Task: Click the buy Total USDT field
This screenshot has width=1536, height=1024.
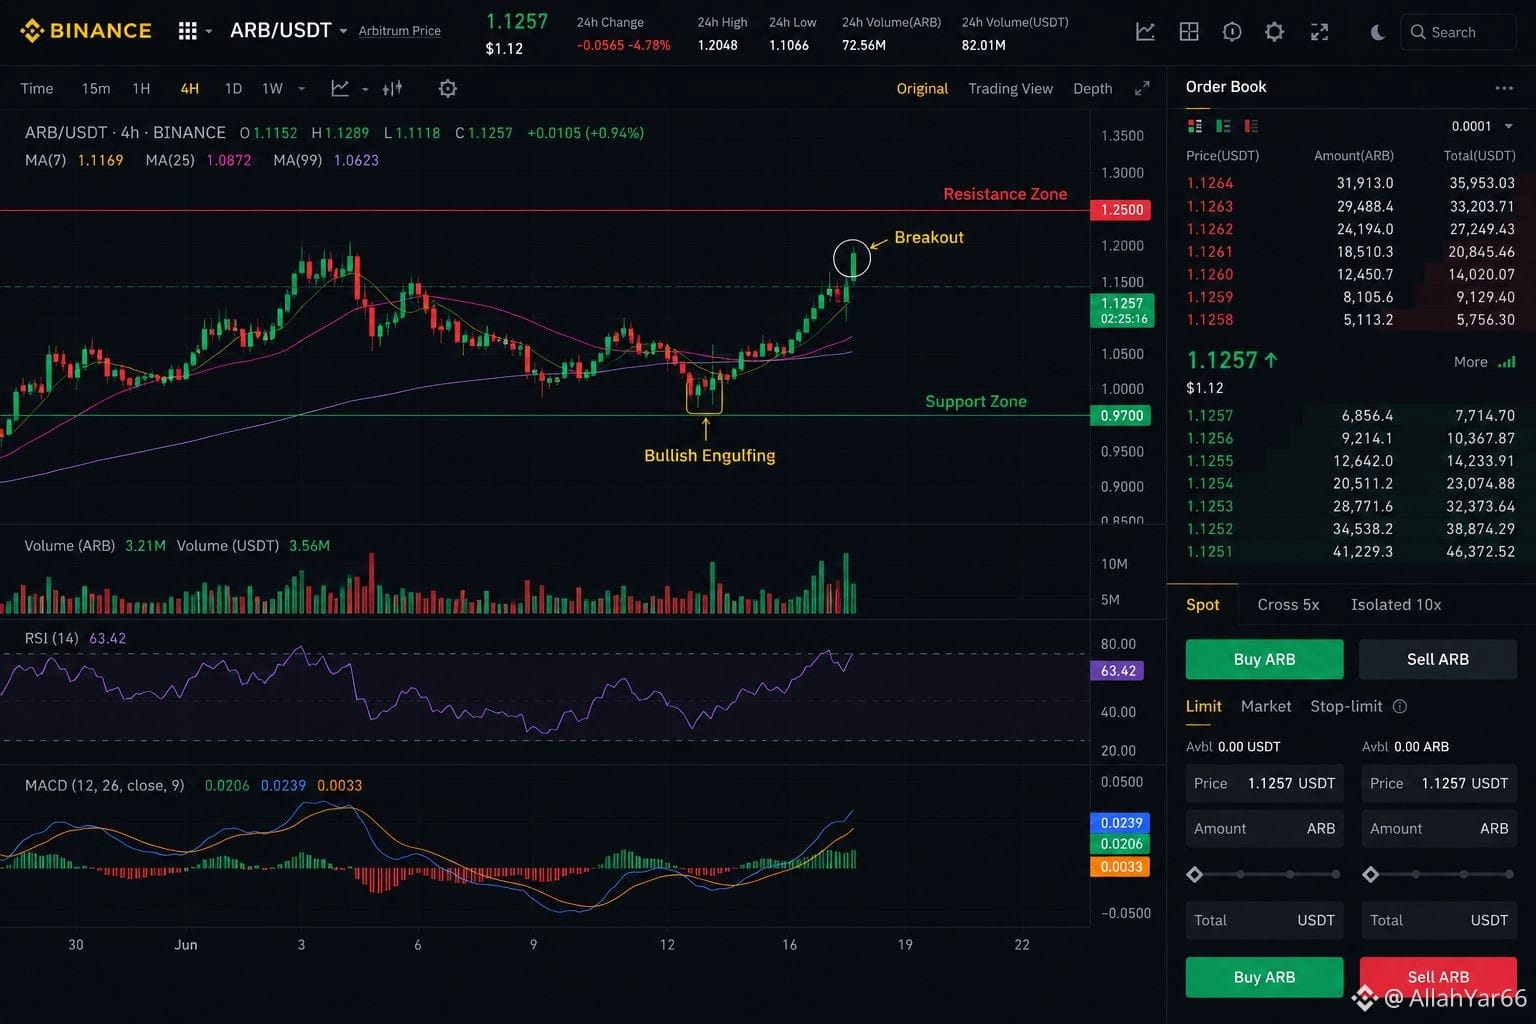Action: pyautogui.click(x=1264, y=920)
